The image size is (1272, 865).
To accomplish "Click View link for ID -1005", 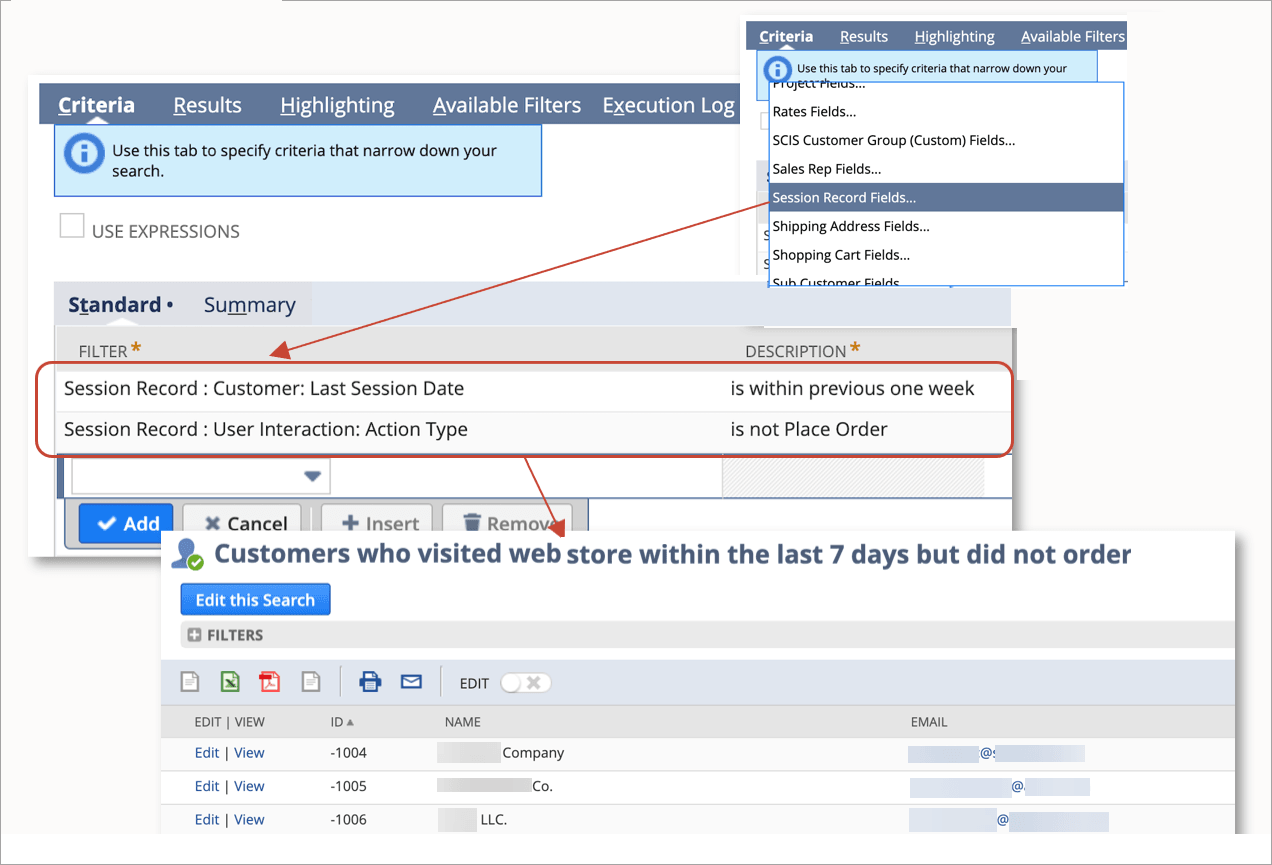I will coord(249,786).
